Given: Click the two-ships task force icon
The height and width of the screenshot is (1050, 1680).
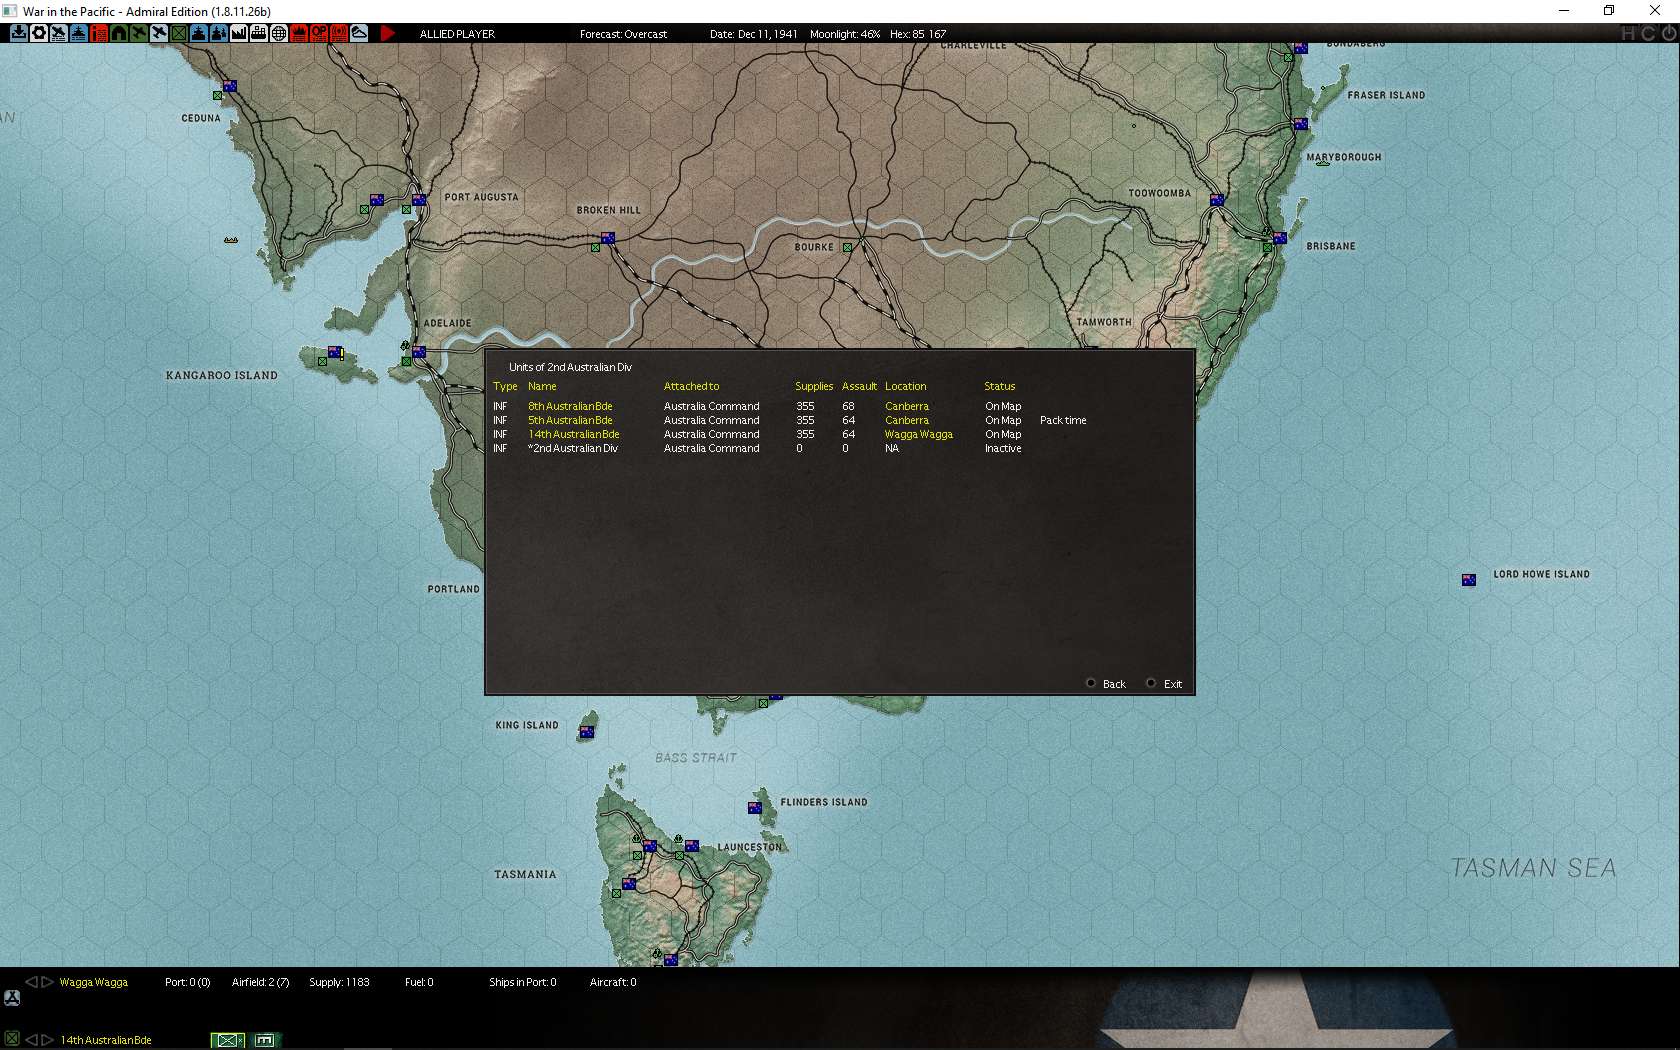Looking at the screenshot, I should pos(219,33).
